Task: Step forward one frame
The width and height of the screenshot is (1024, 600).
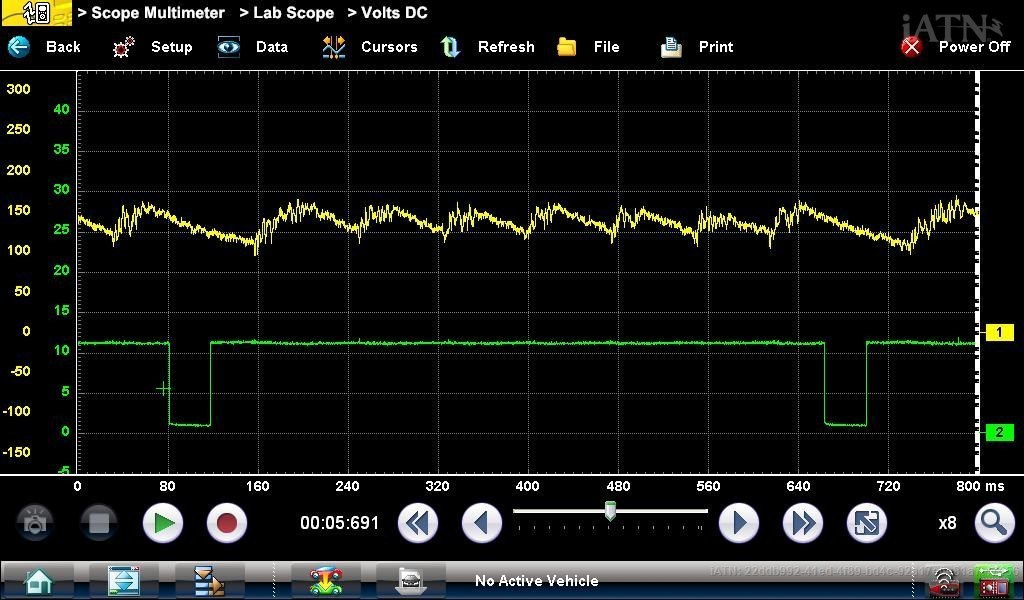Action: point(739,523)
